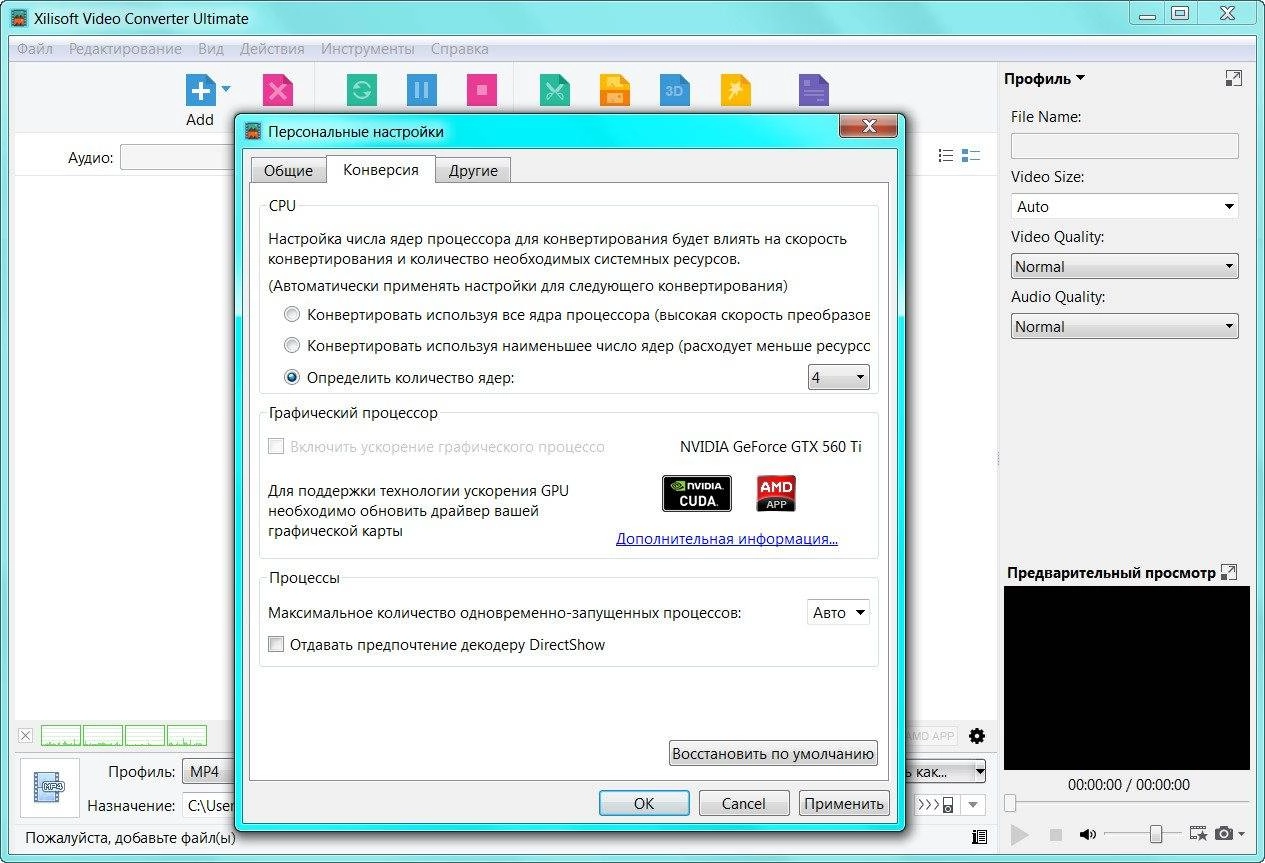Expand the Profile panel popout icon
Image resolution: width=1265 pixels, height=863 pixels.
click(x=1234, y=78)
